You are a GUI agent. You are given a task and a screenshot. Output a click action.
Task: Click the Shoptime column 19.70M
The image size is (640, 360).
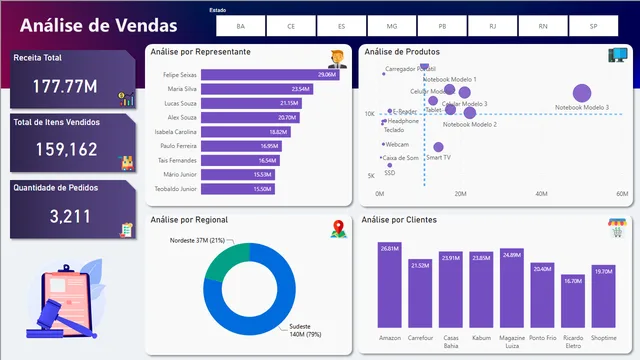tap(604, 296)
